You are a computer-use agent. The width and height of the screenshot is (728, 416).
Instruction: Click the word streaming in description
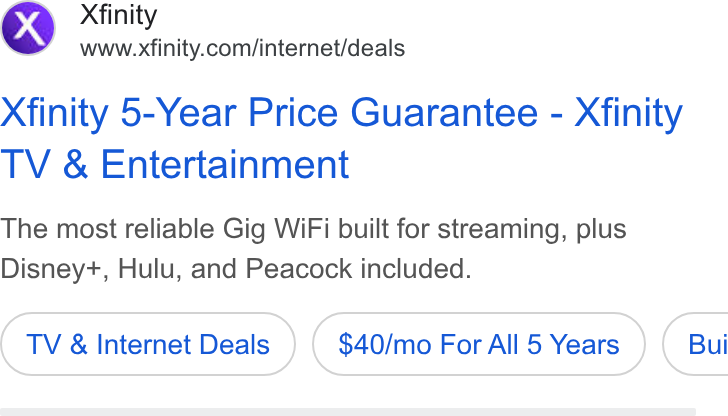(x=502, y=230)
